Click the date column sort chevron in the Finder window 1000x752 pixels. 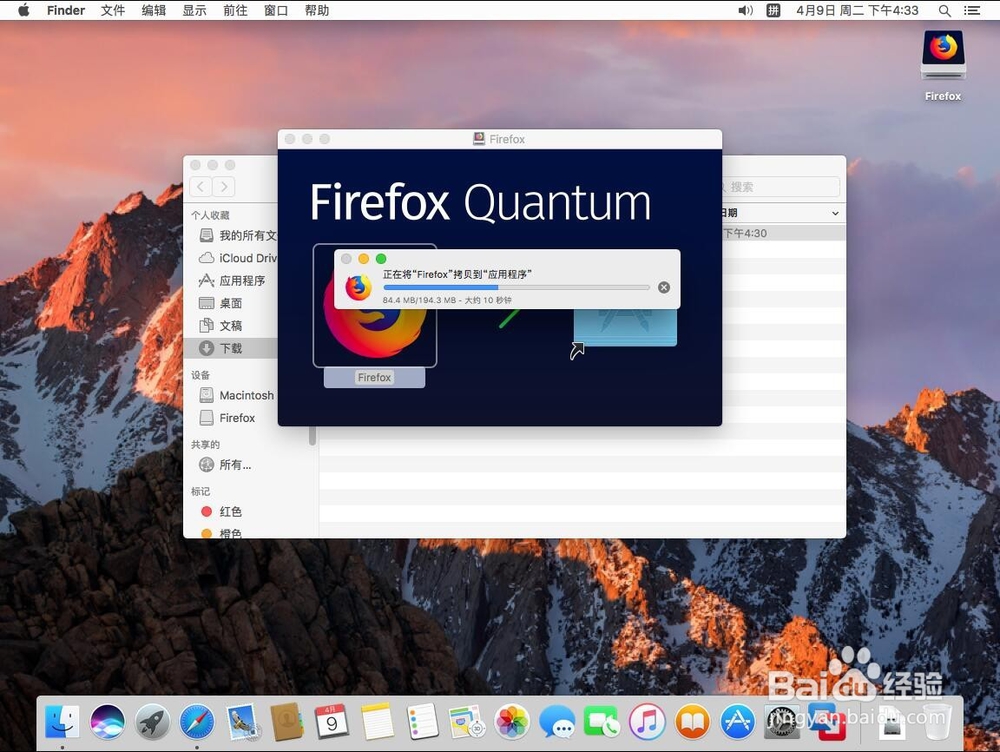pyautogui.click(x=835, y=213)
